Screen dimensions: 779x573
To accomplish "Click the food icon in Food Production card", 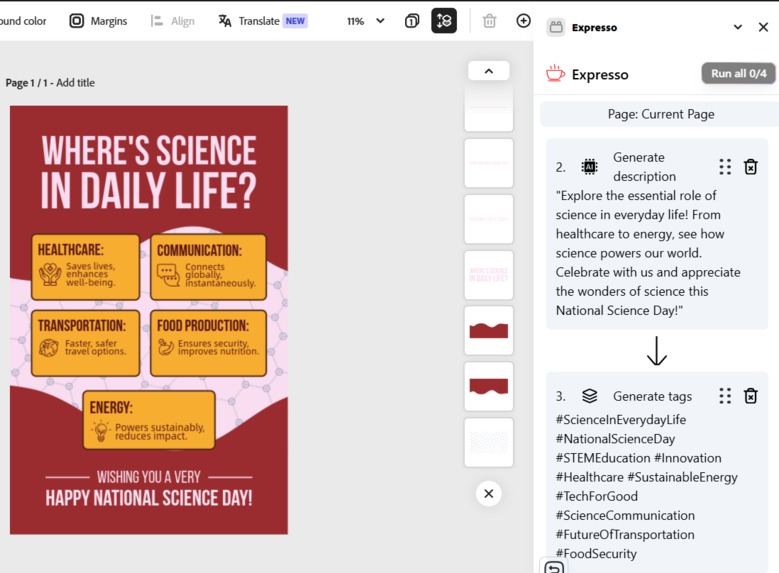I will click(165, 347).
